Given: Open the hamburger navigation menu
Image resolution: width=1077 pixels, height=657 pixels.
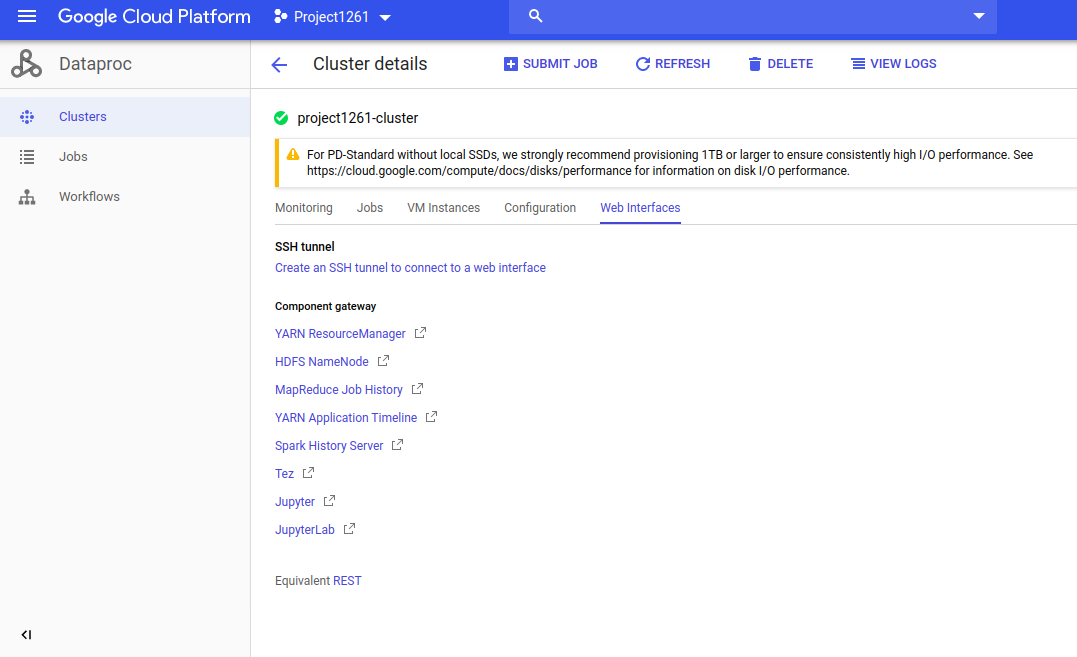Looking at the screenshot, I should coord(27,16).
